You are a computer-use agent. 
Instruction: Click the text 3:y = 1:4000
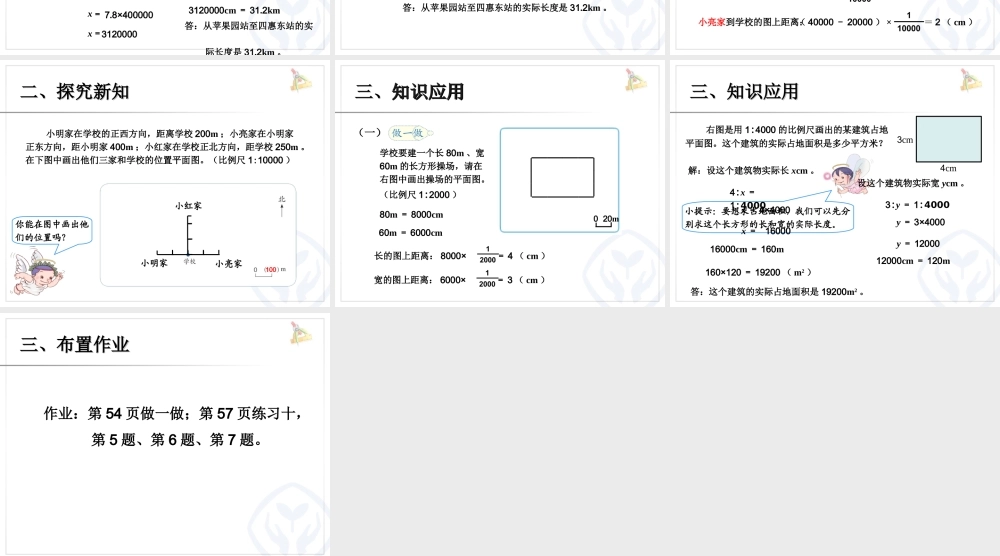pos(917,205)
